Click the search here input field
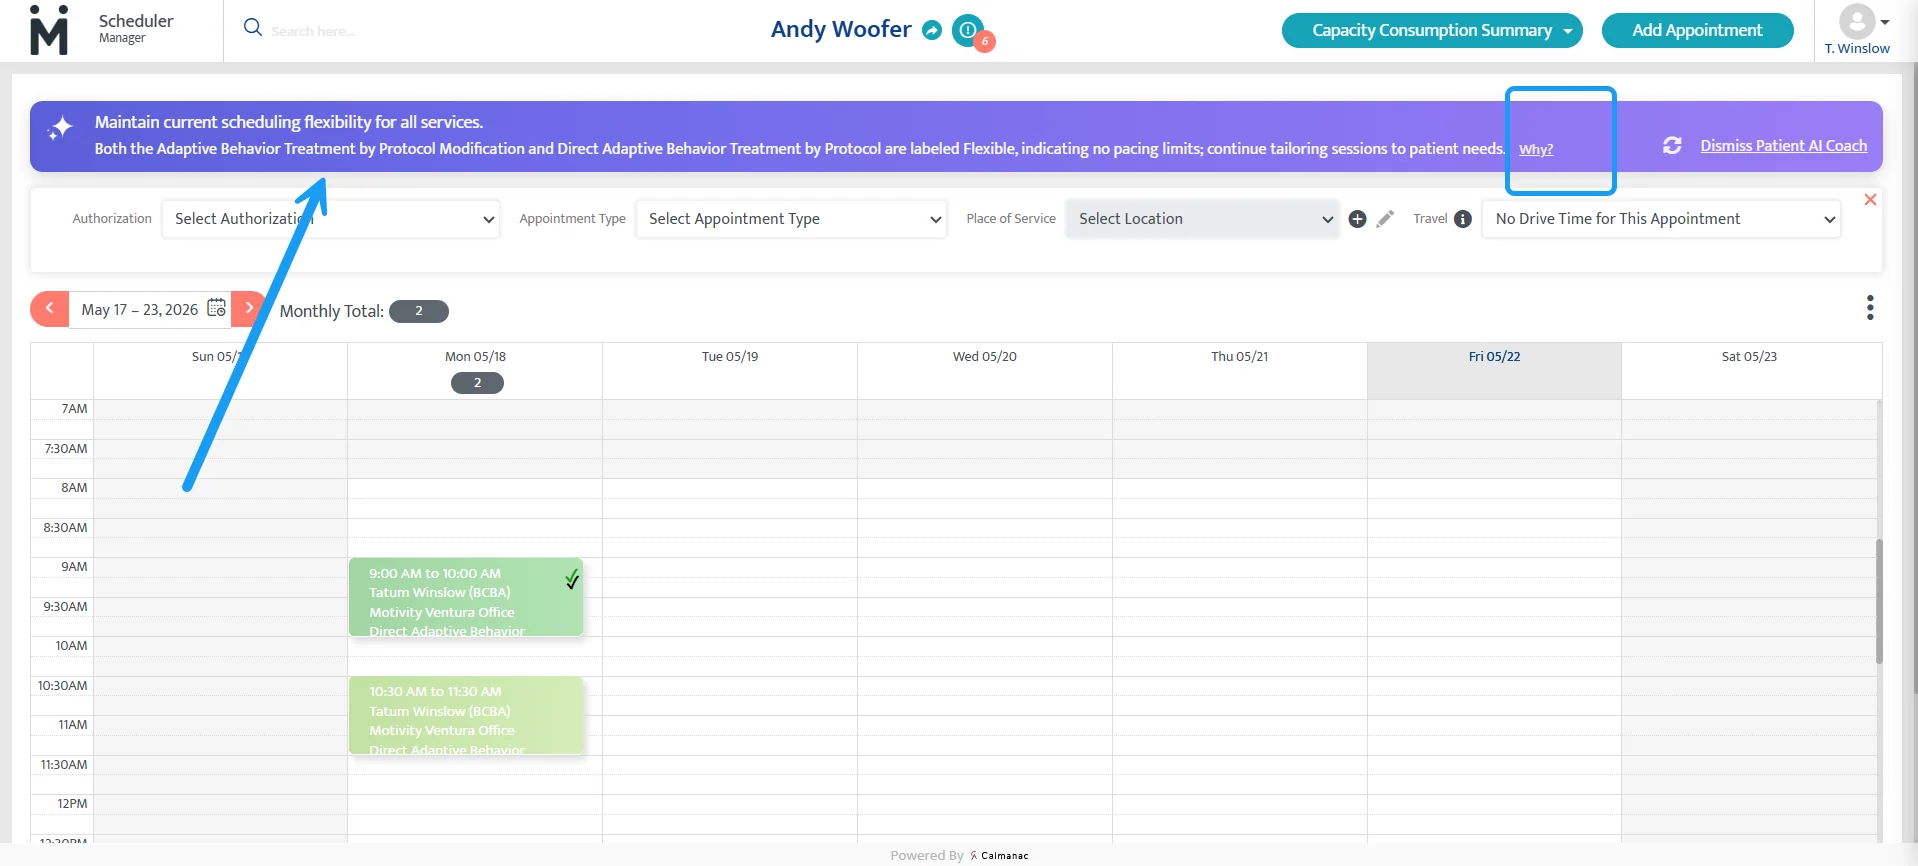 click(x=313, y=31)
